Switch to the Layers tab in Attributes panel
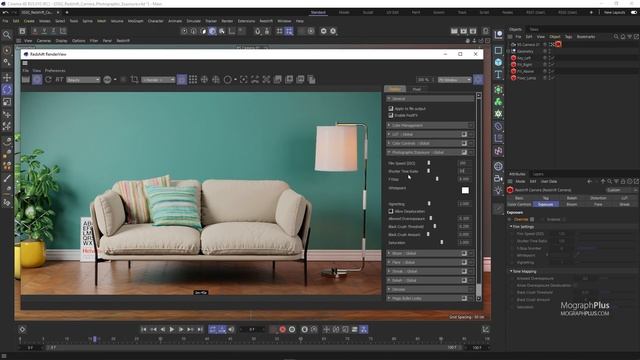This screenshot has height=360, width=640. point(538,174)
